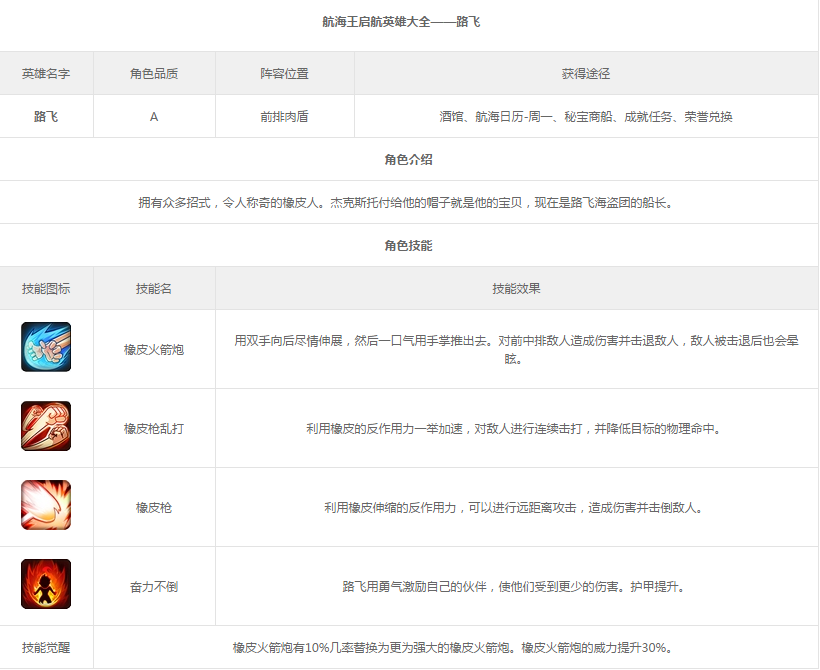Click the 奋力不倒 flame skill icon

tap(46, 584)
